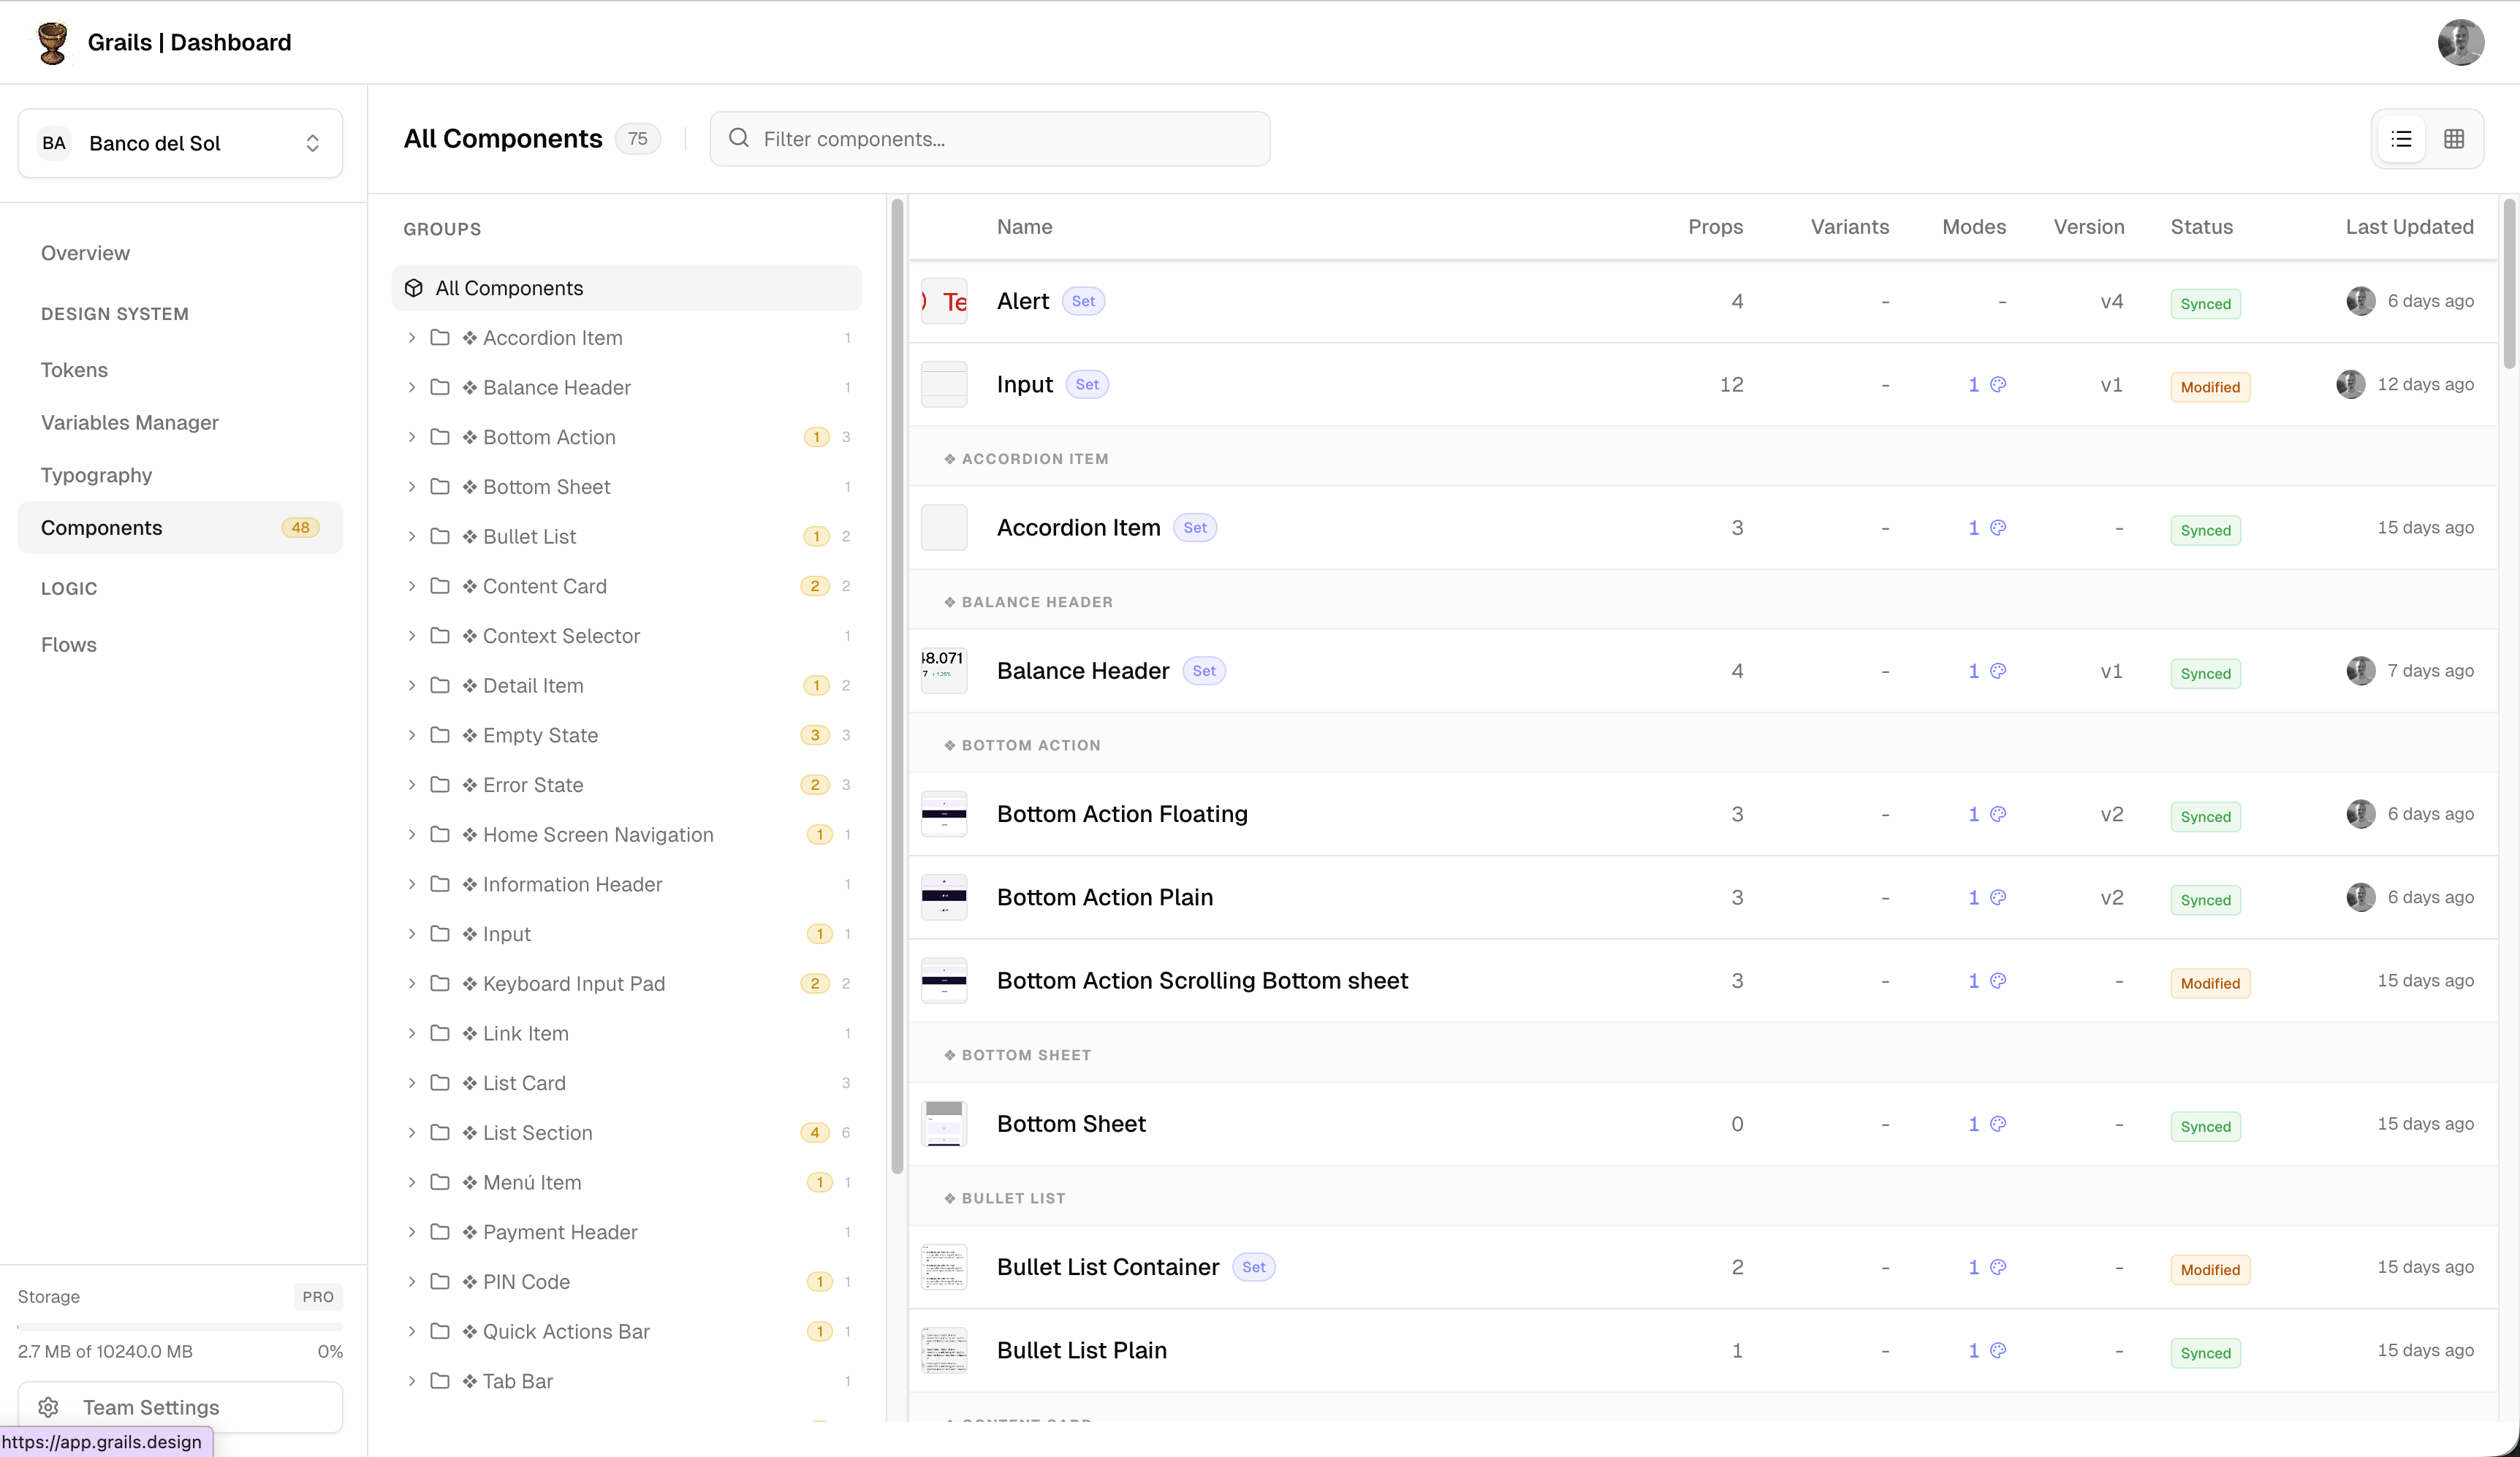Click the Grails chalice logo
The height and width of the screenshot is (1457, 2520).
[x=52, y=42]
